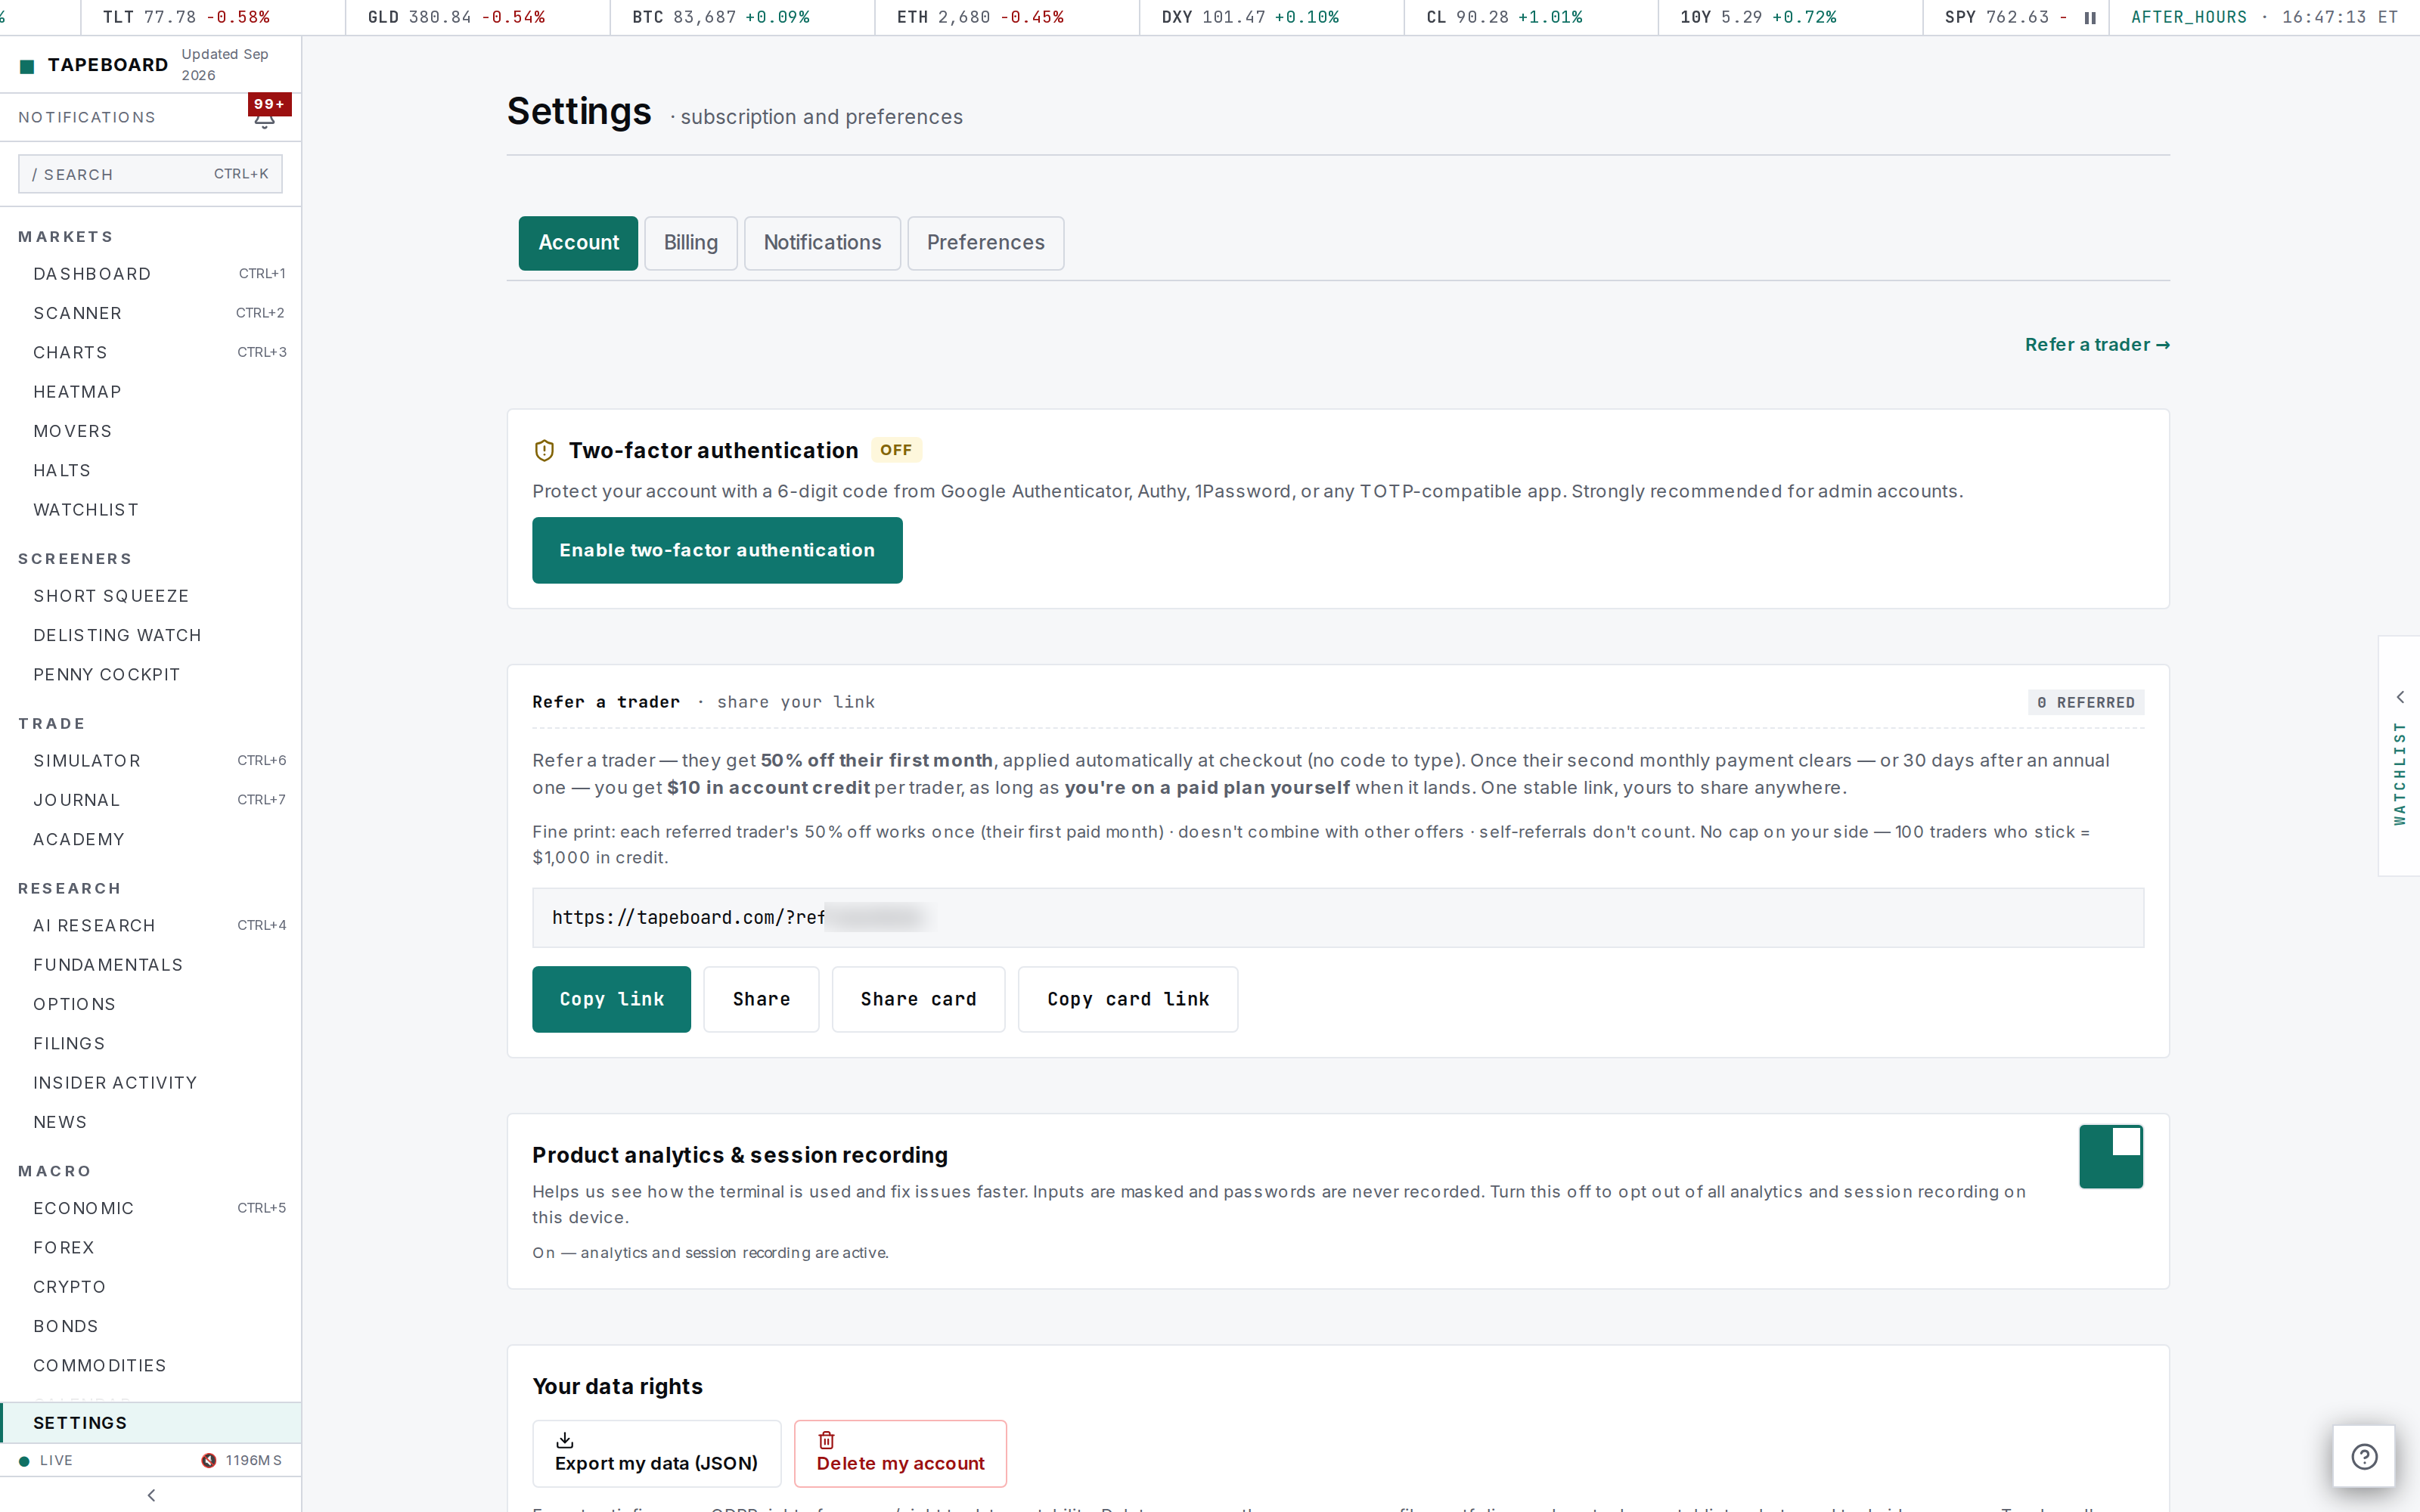Click the download icon on Export my data
The height and width of the screenshot is (1512, 2420).
565,1440
